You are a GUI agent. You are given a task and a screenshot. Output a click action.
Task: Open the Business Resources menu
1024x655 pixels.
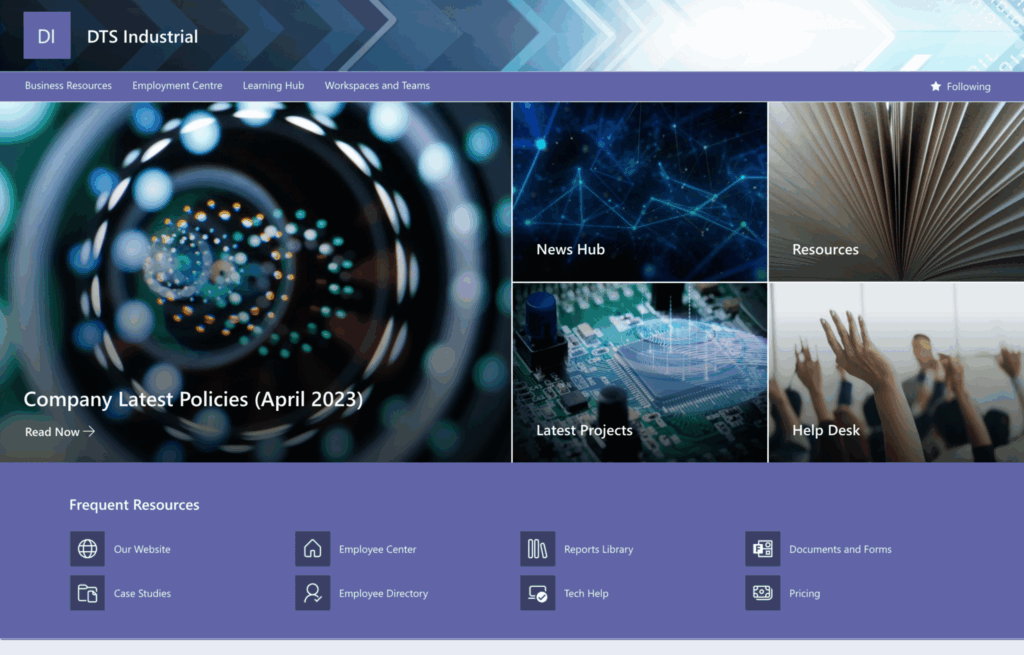[x=68, y=86]
